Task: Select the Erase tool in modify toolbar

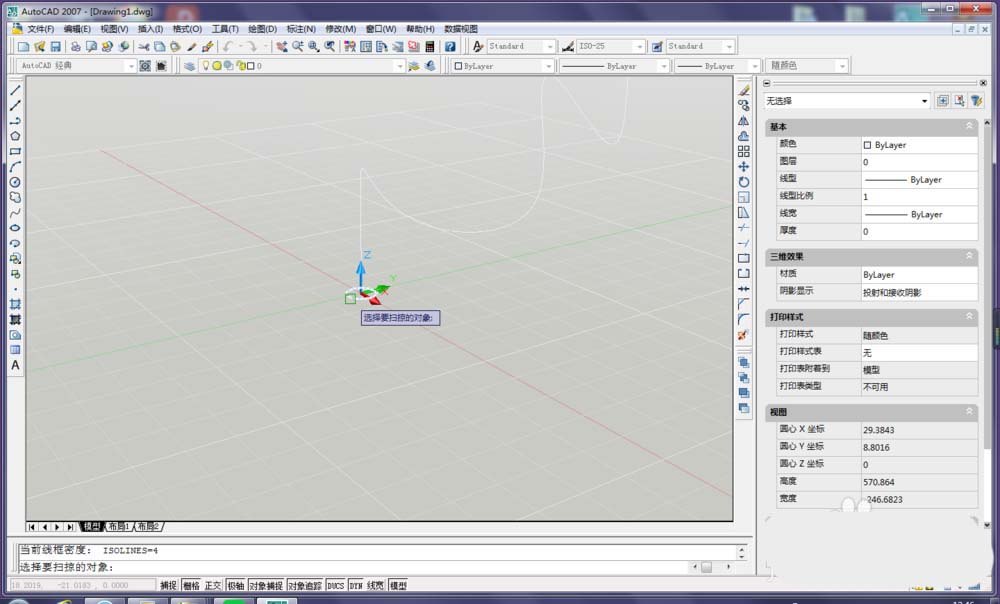Action: pyautogui.click(x=743, y=90)
